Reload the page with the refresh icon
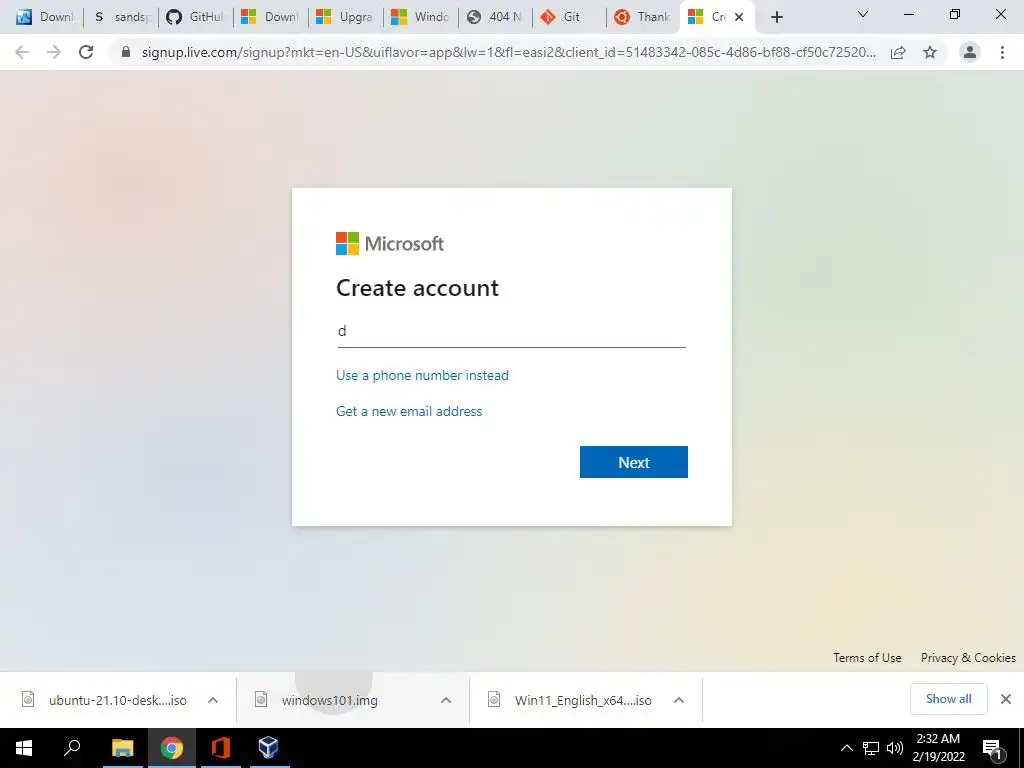This screenshot has width=1024, height=768. click(x=86, y=52)
